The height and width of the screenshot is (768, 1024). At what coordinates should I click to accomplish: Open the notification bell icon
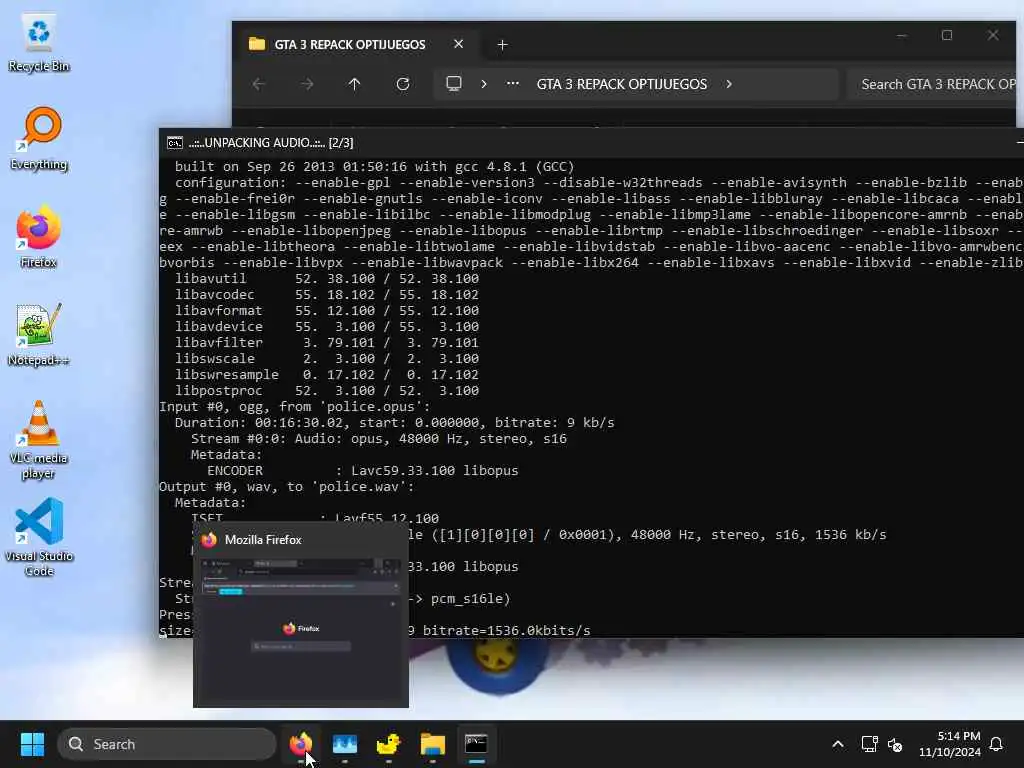click(x=997, y=744)
